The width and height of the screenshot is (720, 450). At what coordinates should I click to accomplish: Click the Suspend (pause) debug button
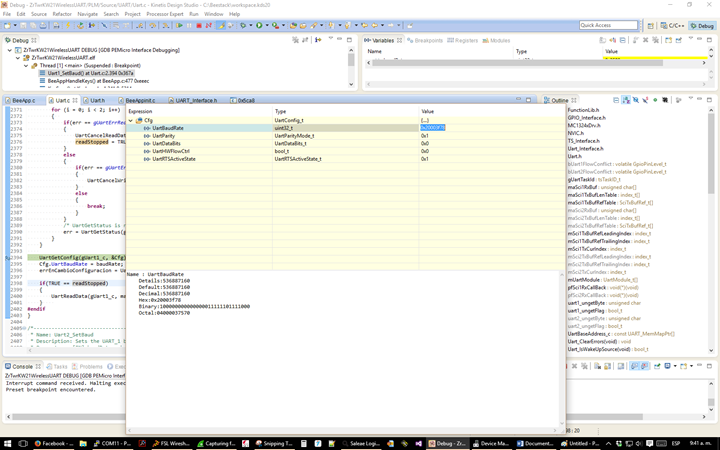click(189, 26)
